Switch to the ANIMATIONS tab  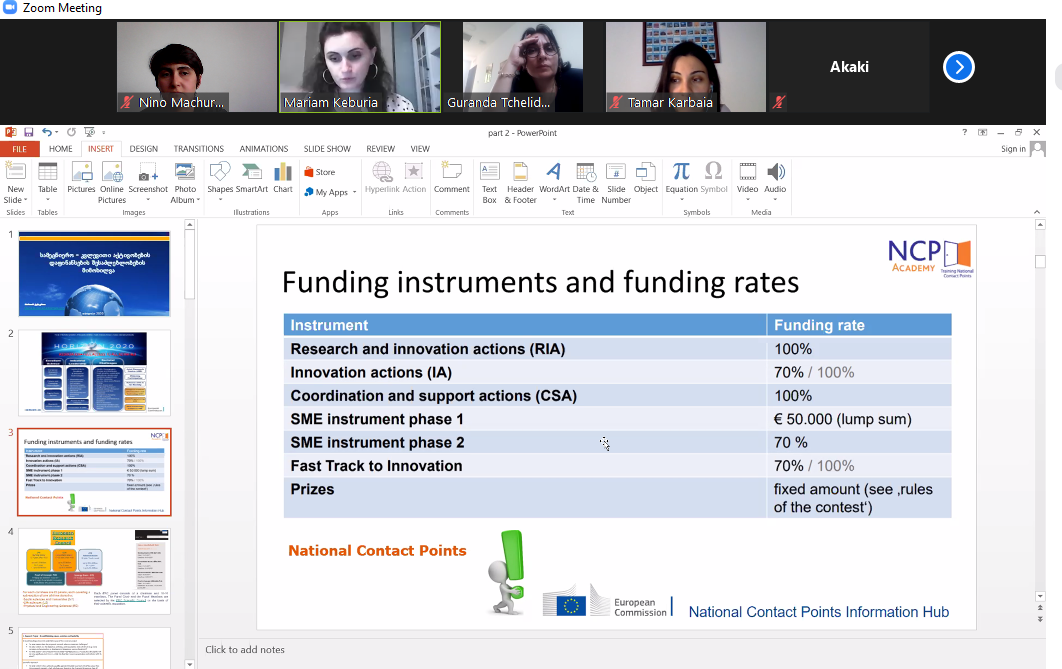coord(263,149)
